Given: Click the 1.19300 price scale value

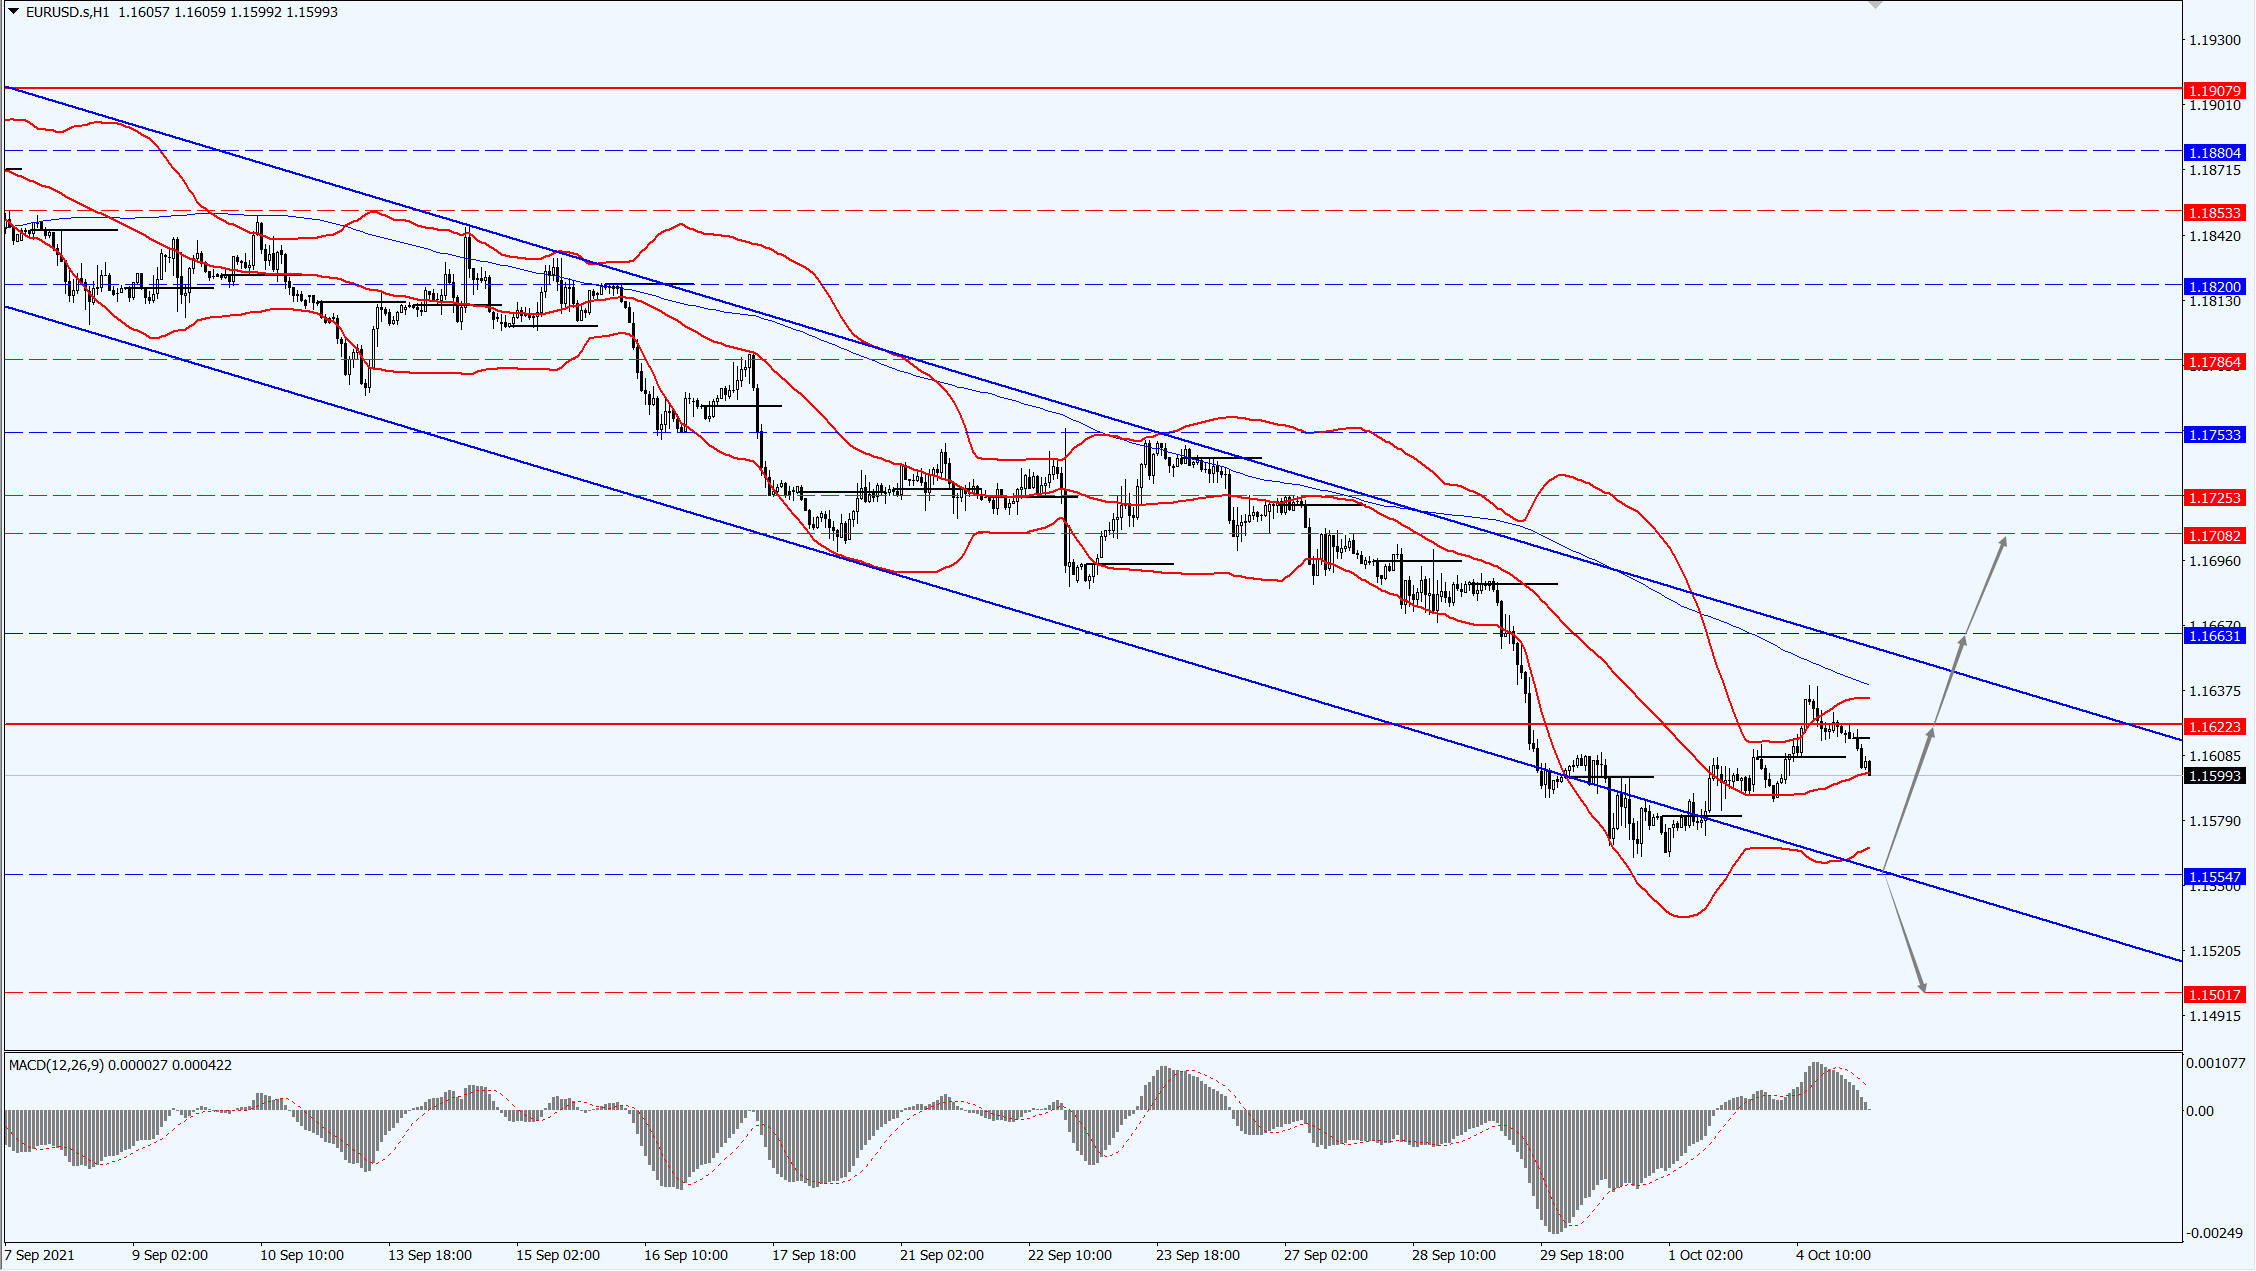Looking at the screenshot, I should 2213,40.
